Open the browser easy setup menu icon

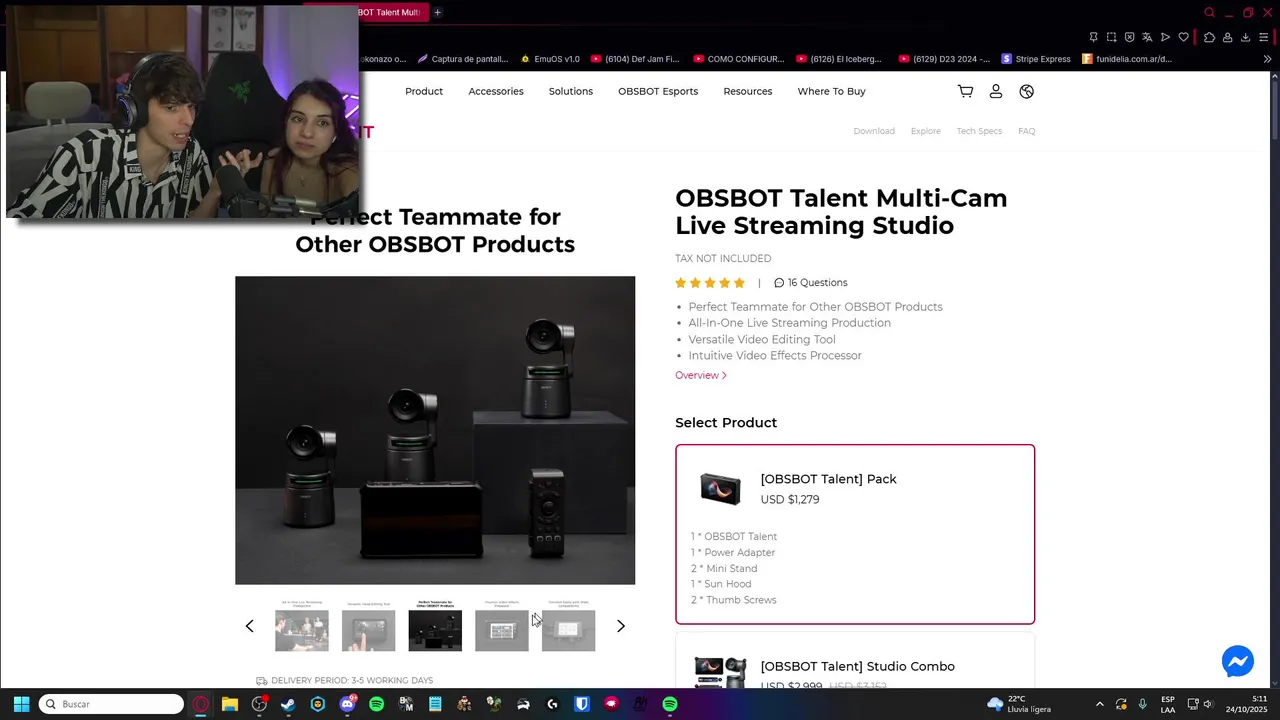(x=1264, y=37)
